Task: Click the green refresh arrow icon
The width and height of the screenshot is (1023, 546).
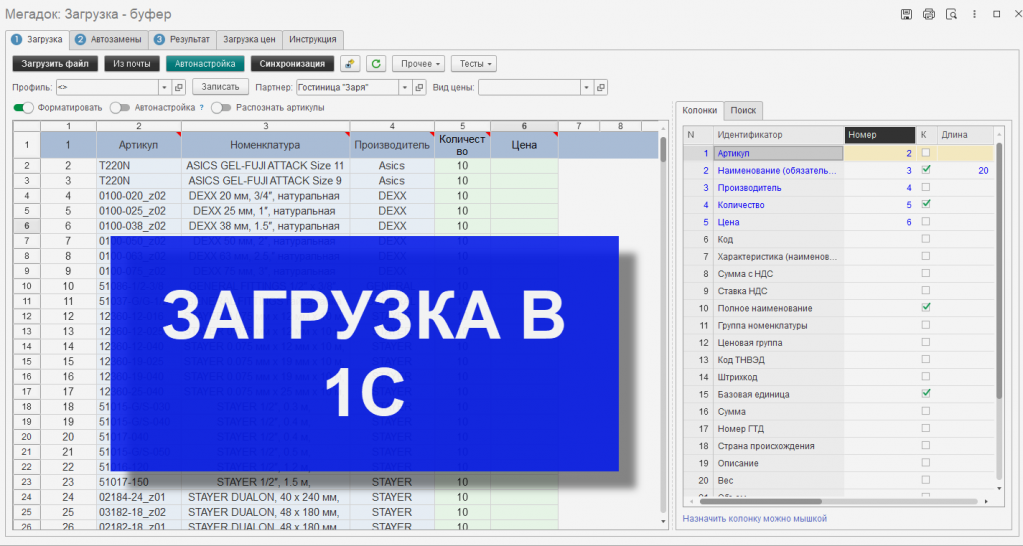Action: [x=376, y=63]
